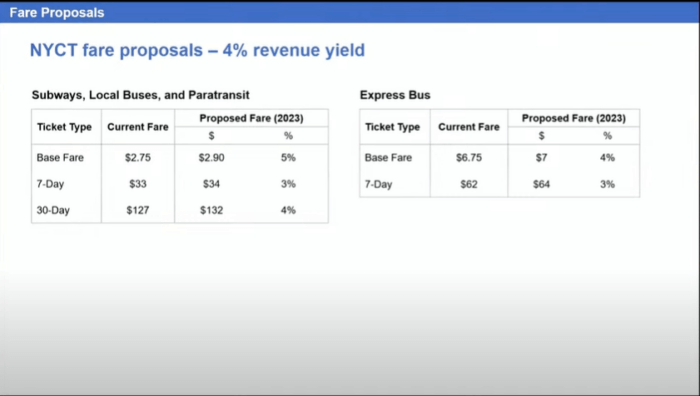
Task: Click the Express Bus $6.75 current fare
Action: coord(469,158)
